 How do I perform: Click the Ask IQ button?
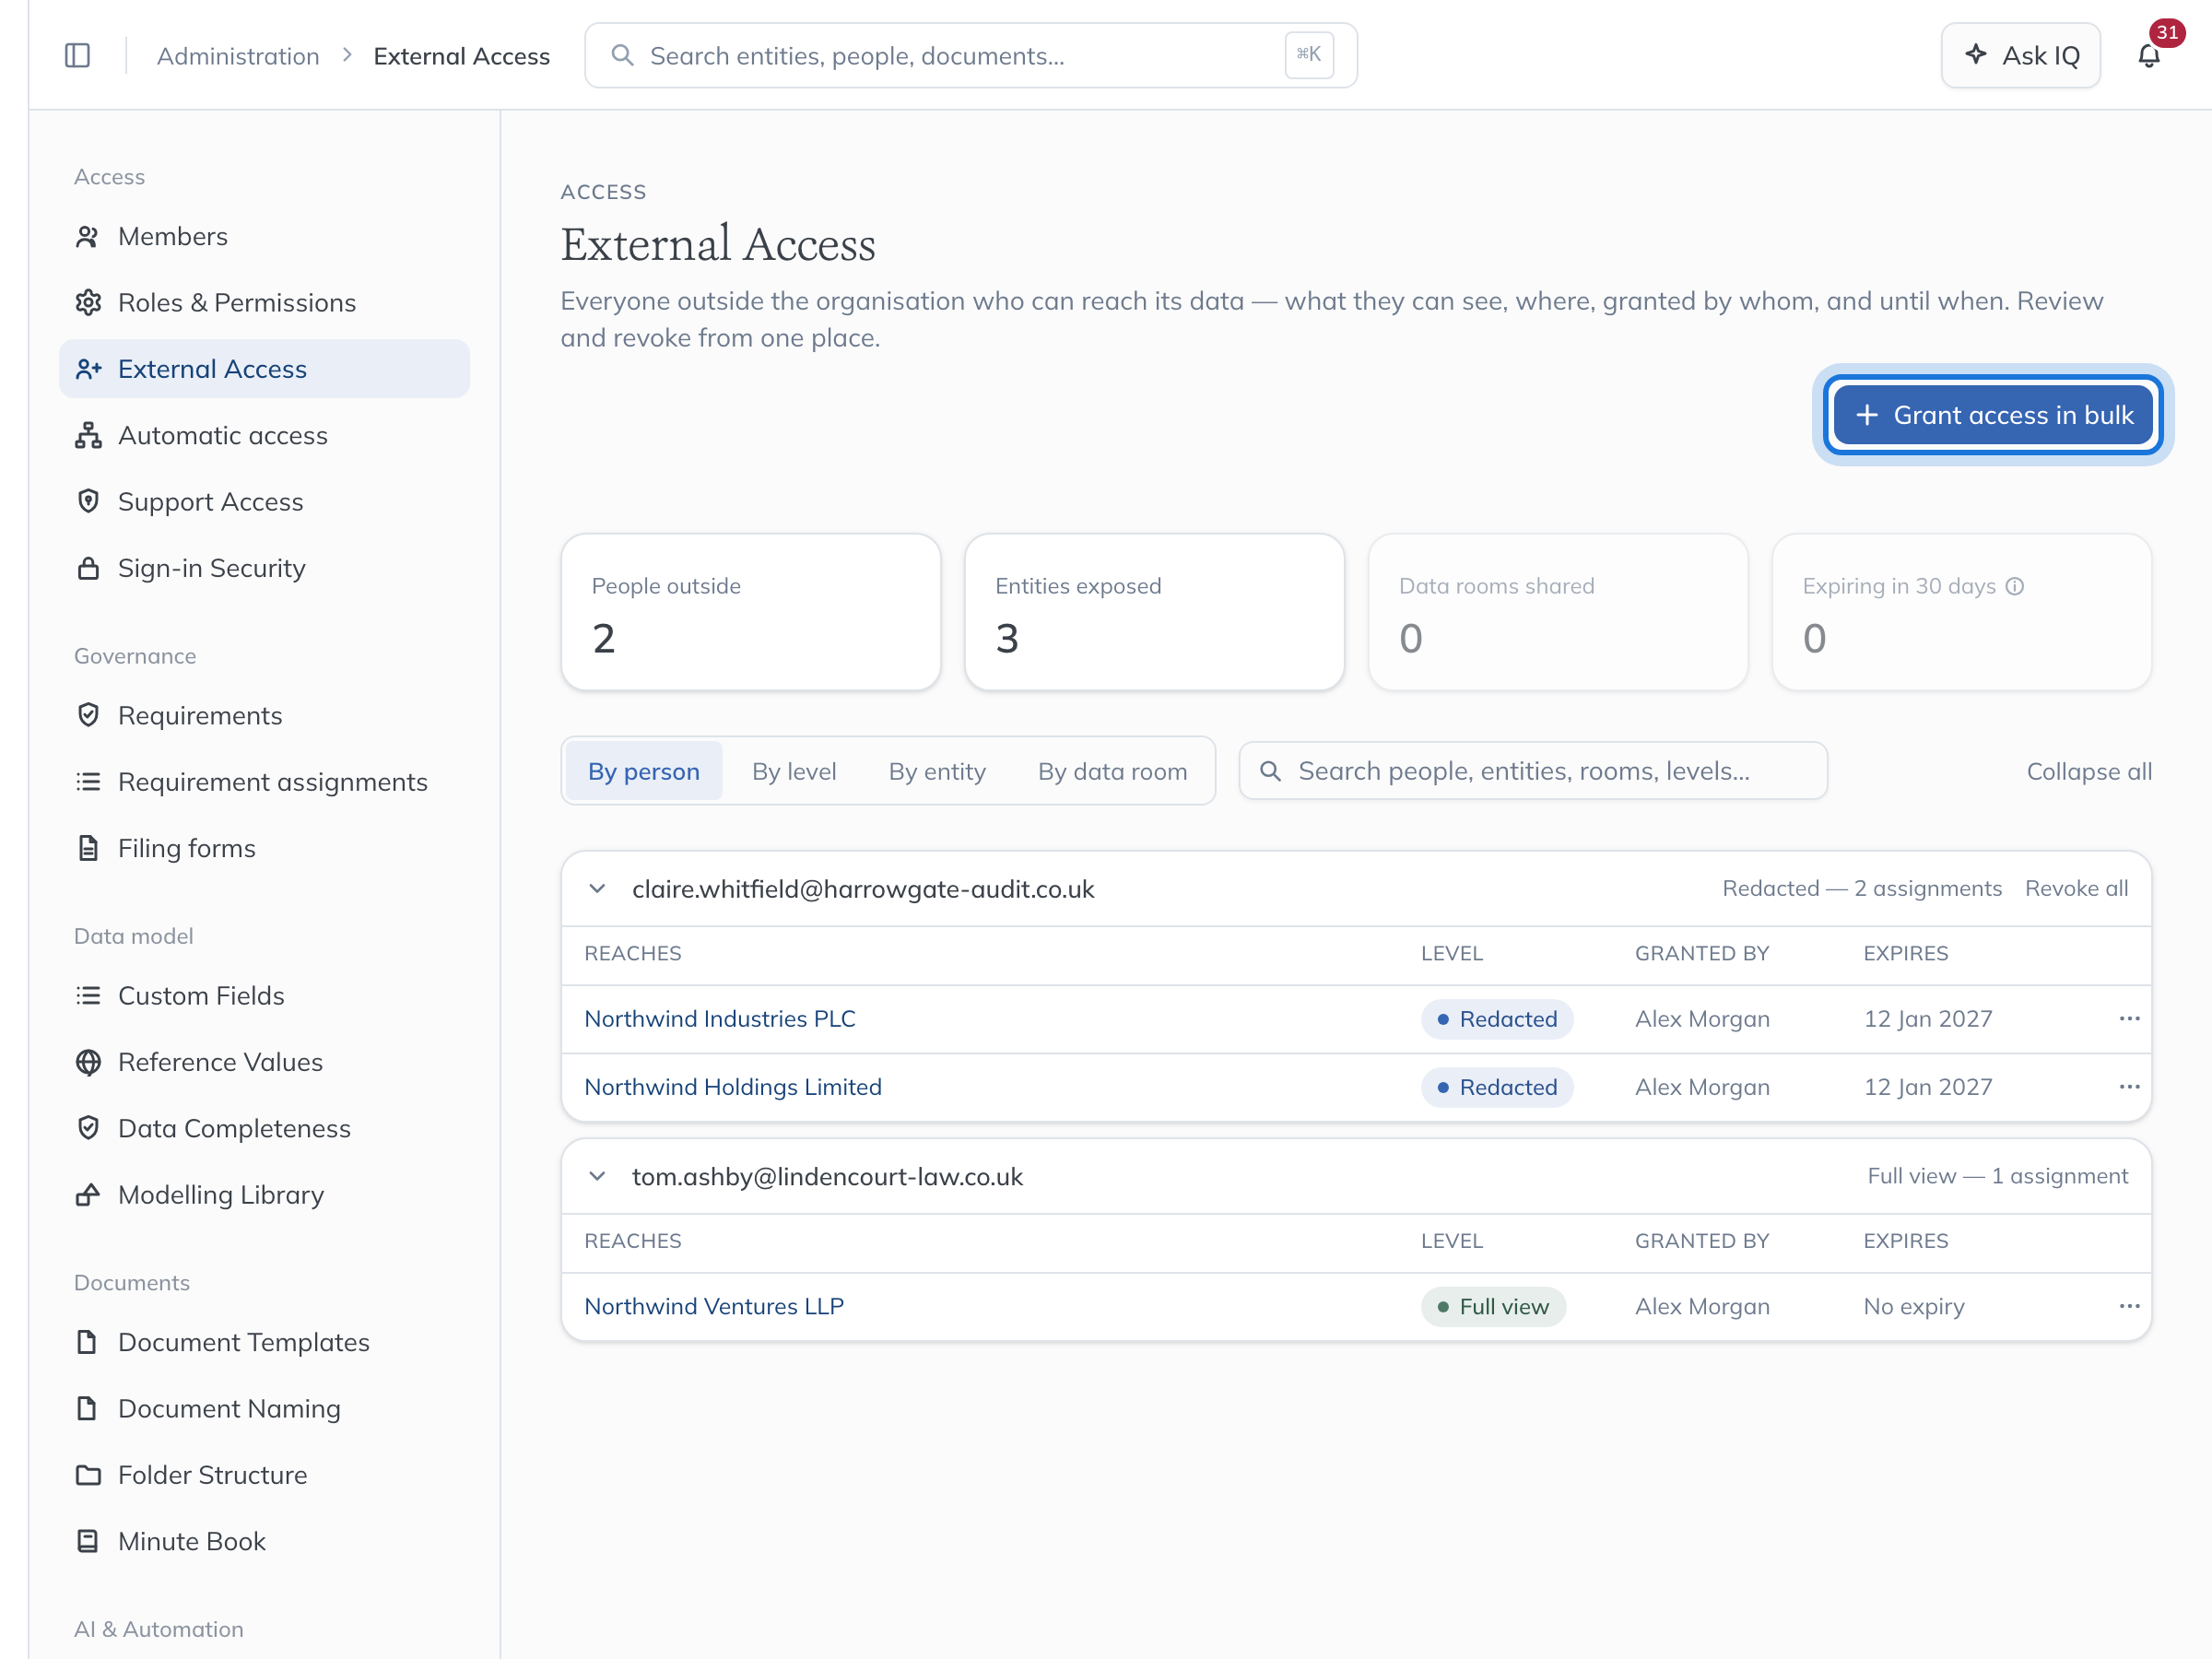tap(2021, 56)
